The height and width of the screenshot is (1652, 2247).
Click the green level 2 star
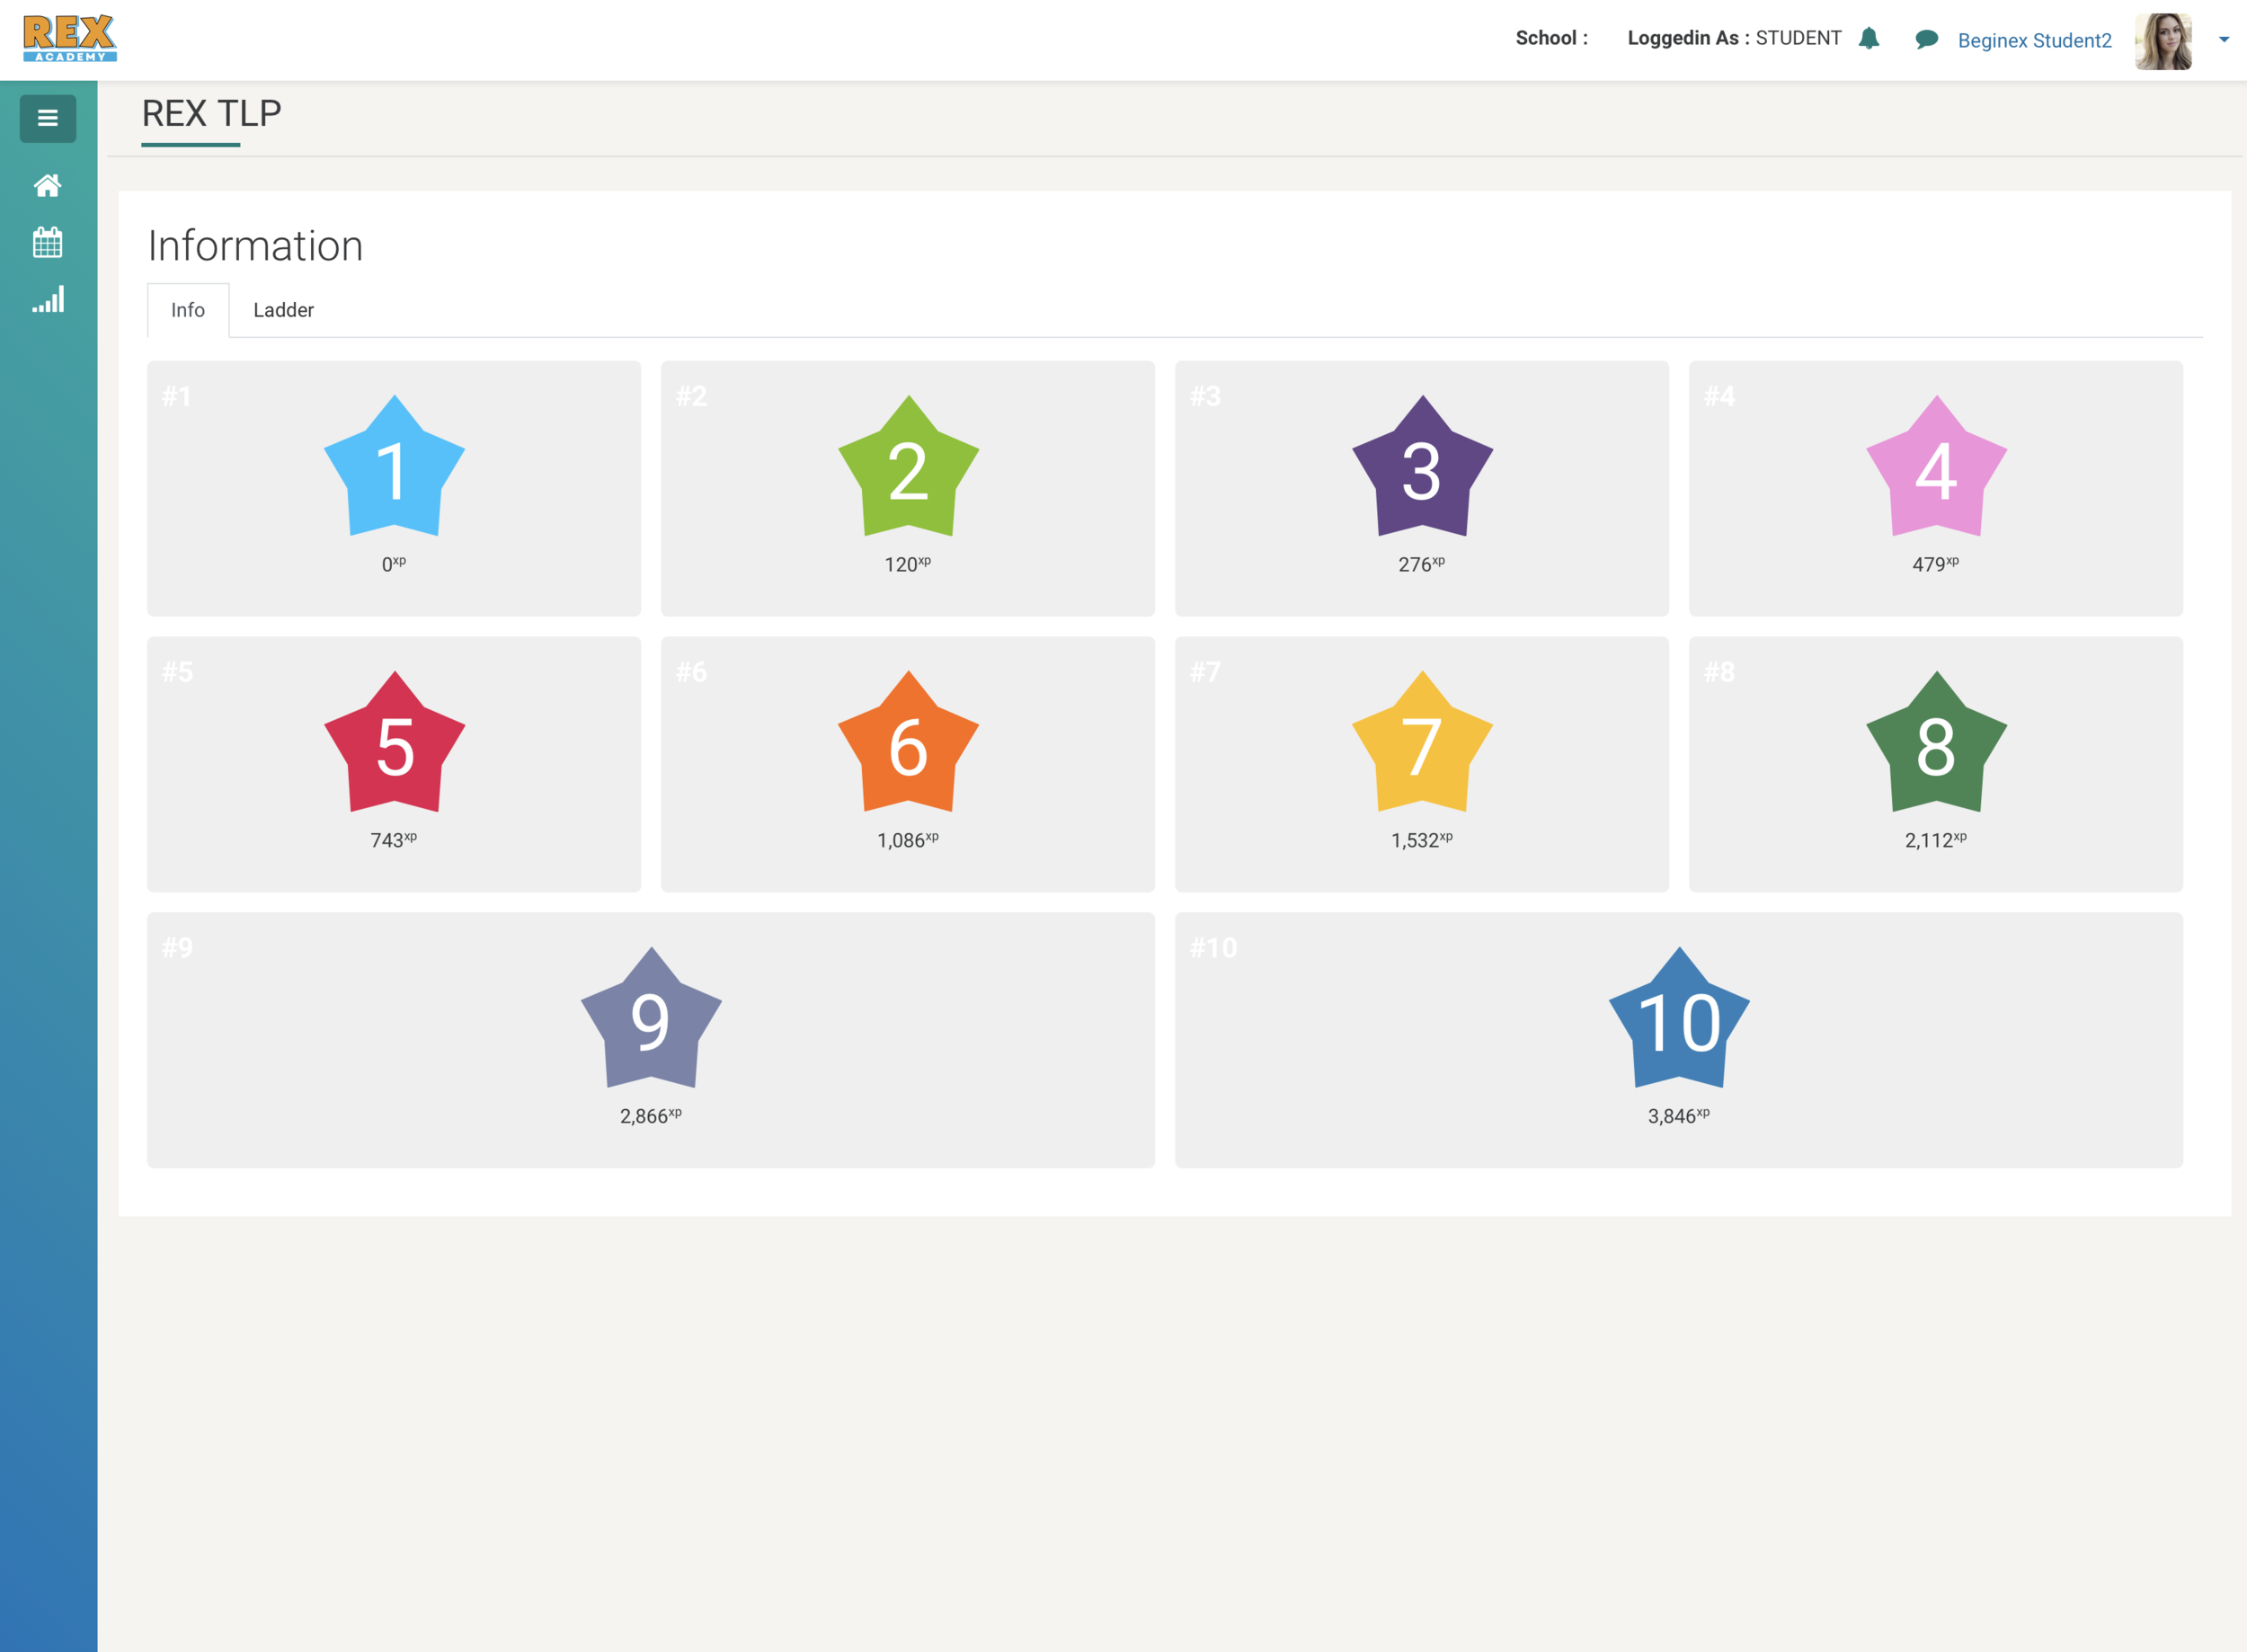click(908, 468)
